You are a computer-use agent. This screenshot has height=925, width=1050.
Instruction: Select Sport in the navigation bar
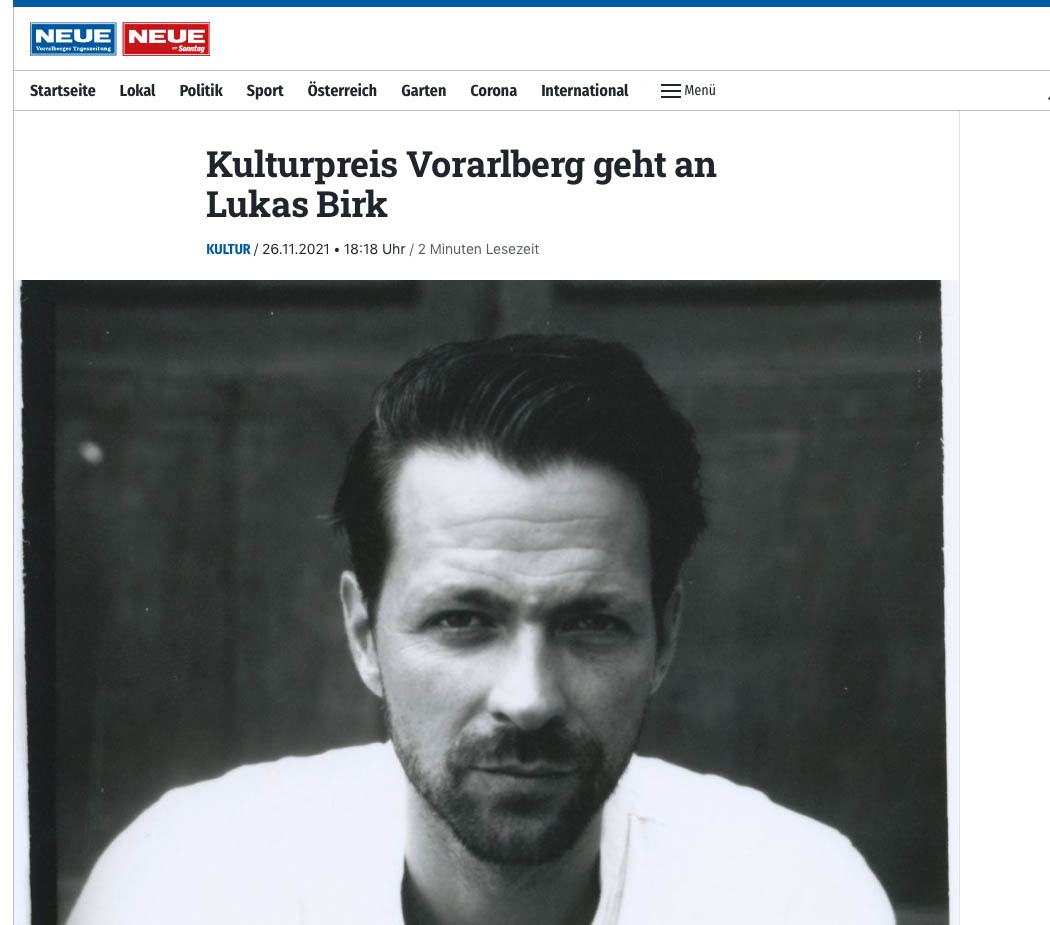(x=265, y=90)
